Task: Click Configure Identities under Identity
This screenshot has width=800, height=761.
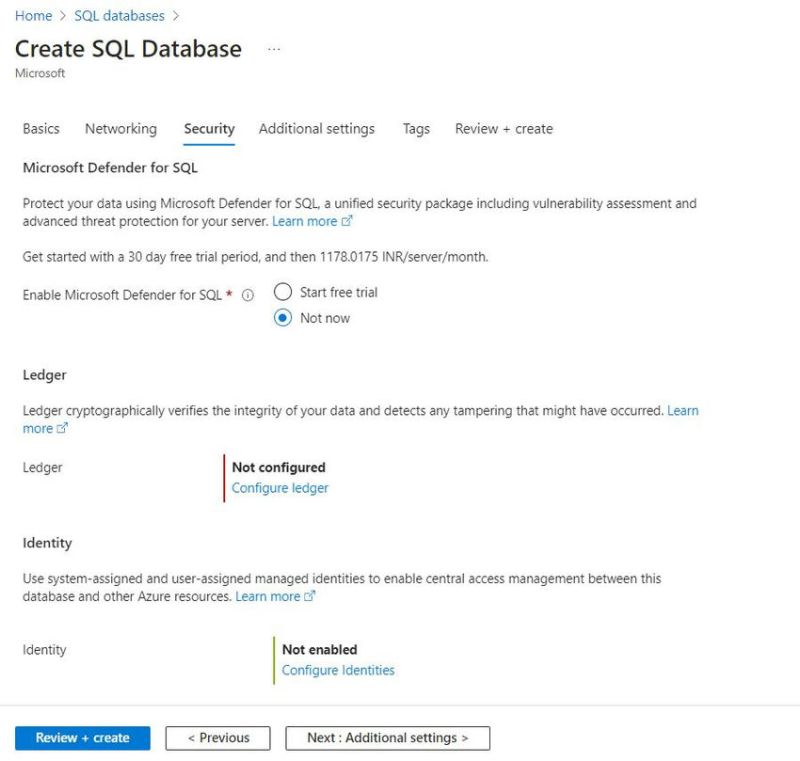Action: pos(339,670)
